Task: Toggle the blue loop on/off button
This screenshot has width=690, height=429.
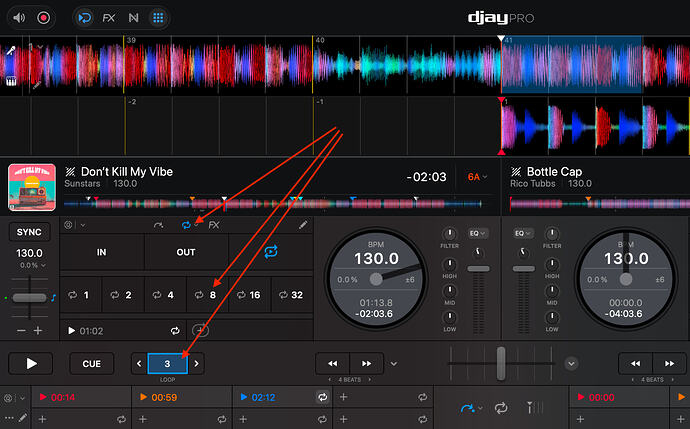Action: pos(271,252)
